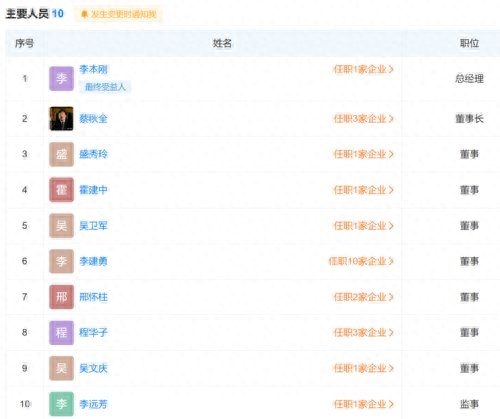Expand 任职3家企业 for 蔡秋全
This screenshot has width=500, height=419.
click(x=364, y=119)
